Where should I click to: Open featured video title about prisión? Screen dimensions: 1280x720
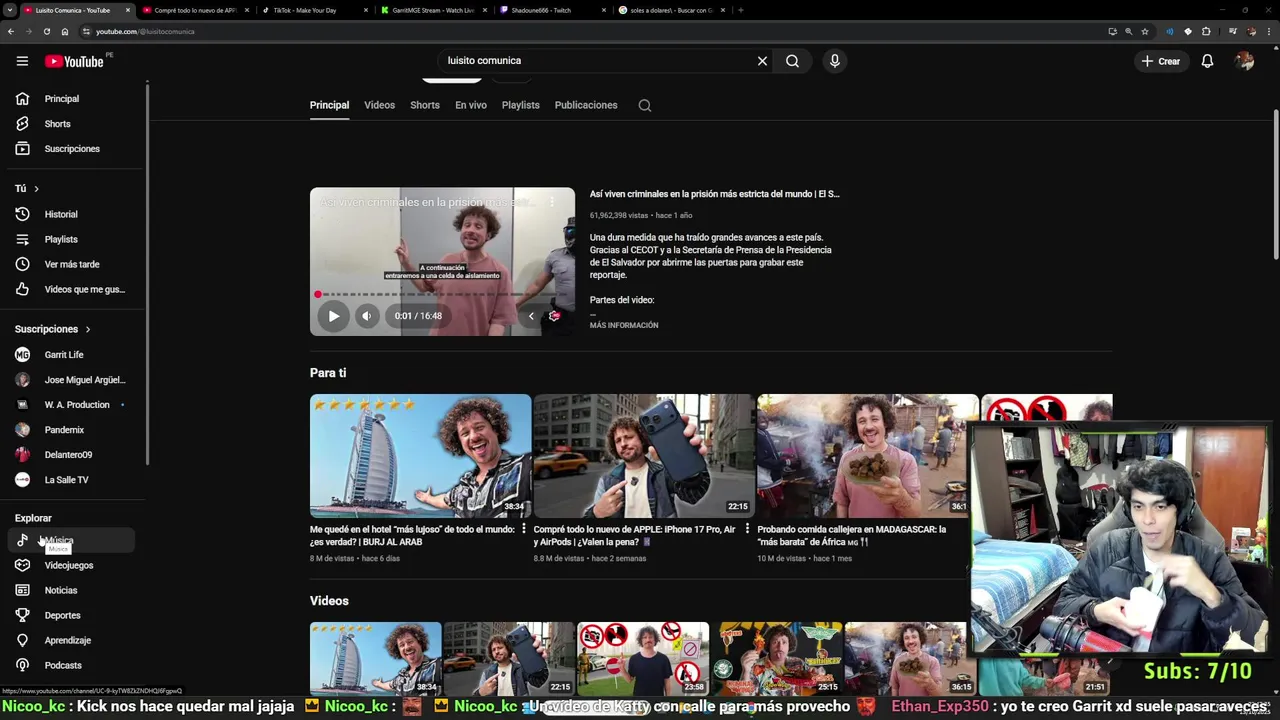[x=715, y=194]
